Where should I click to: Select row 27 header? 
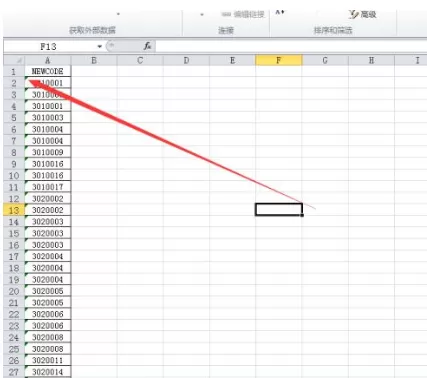pos(14,372)
